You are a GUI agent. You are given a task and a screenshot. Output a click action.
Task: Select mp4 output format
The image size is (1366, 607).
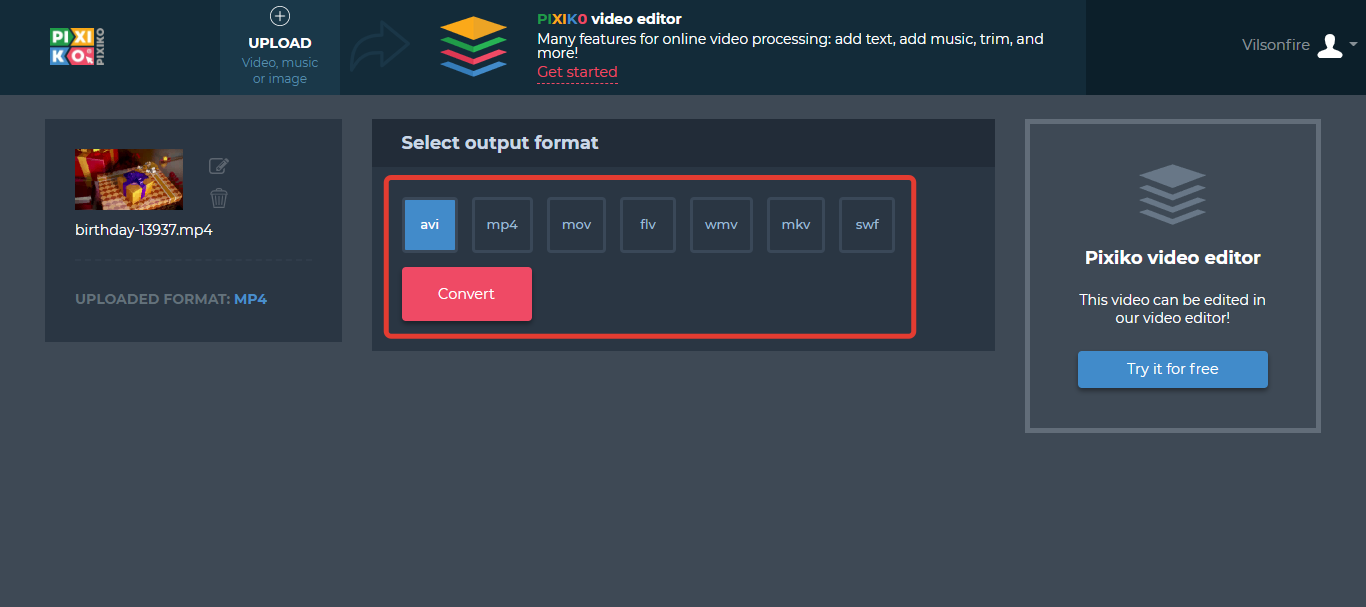(x=502, y=224)
